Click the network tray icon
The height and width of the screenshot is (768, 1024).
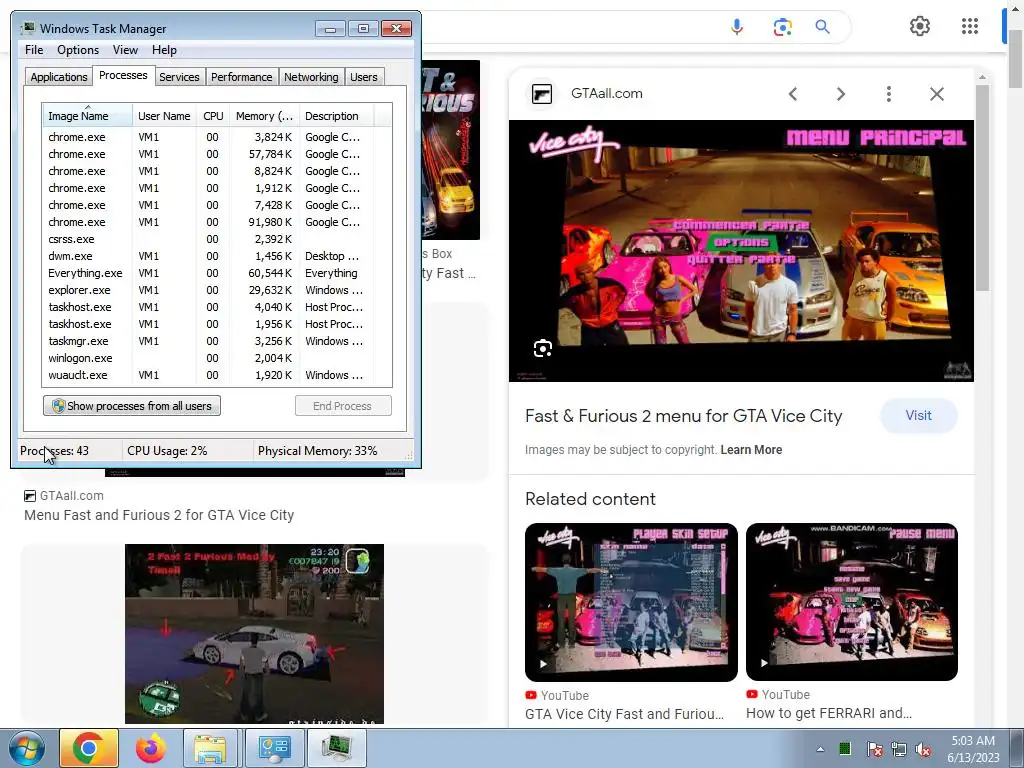[x=899, y=749]
